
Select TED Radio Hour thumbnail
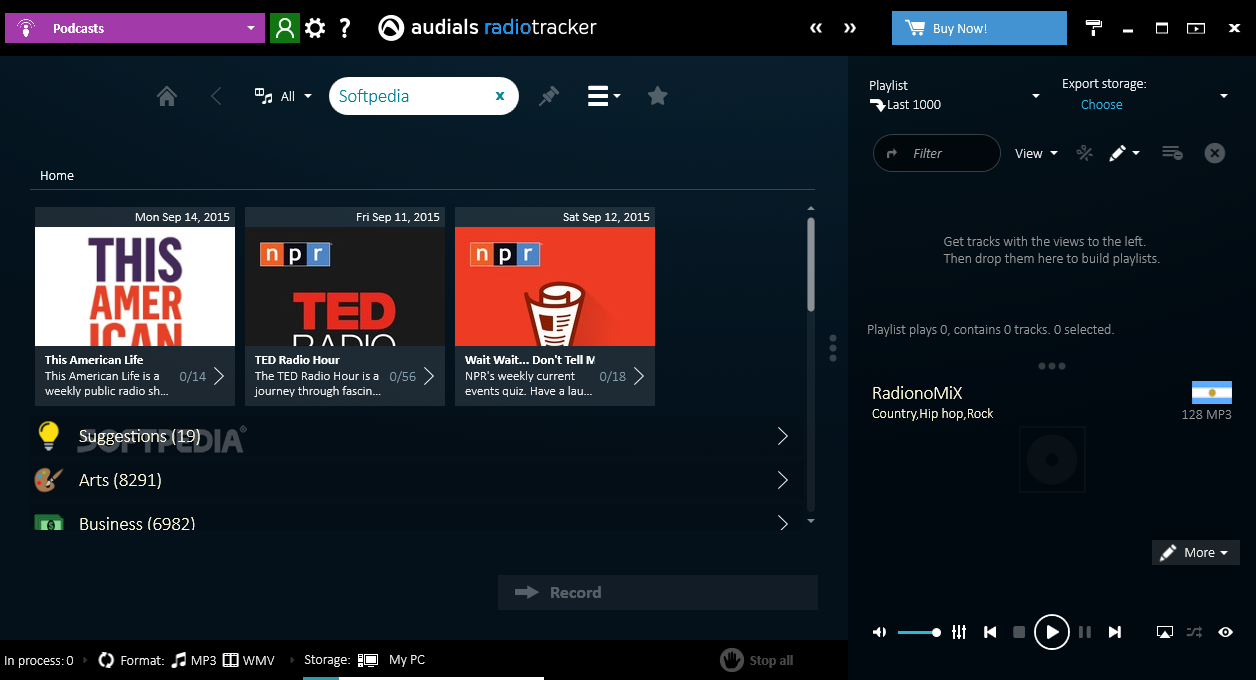pyautogui.click(x=345, y=286)
